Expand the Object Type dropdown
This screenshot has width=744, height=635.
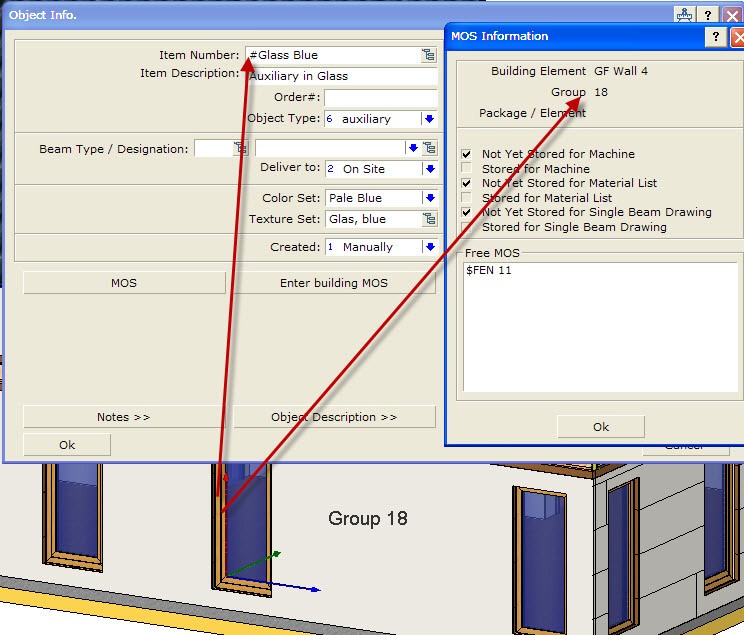429,119
